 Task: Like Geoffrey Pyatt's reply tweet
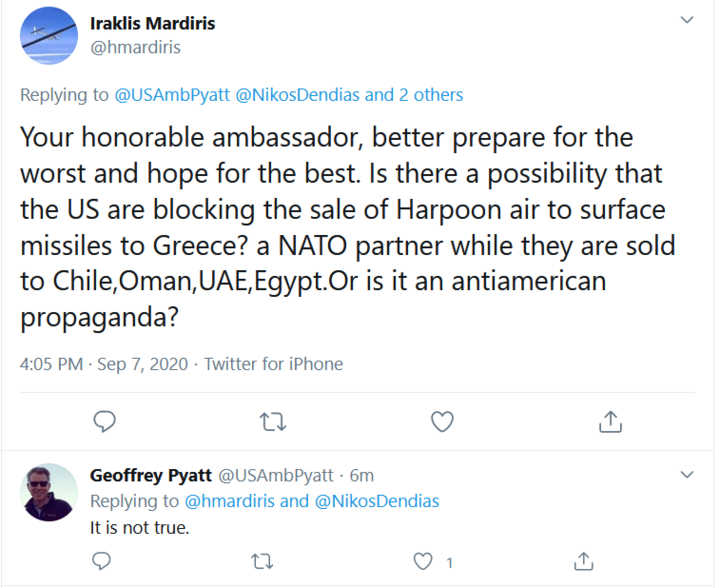click(425, 561)
